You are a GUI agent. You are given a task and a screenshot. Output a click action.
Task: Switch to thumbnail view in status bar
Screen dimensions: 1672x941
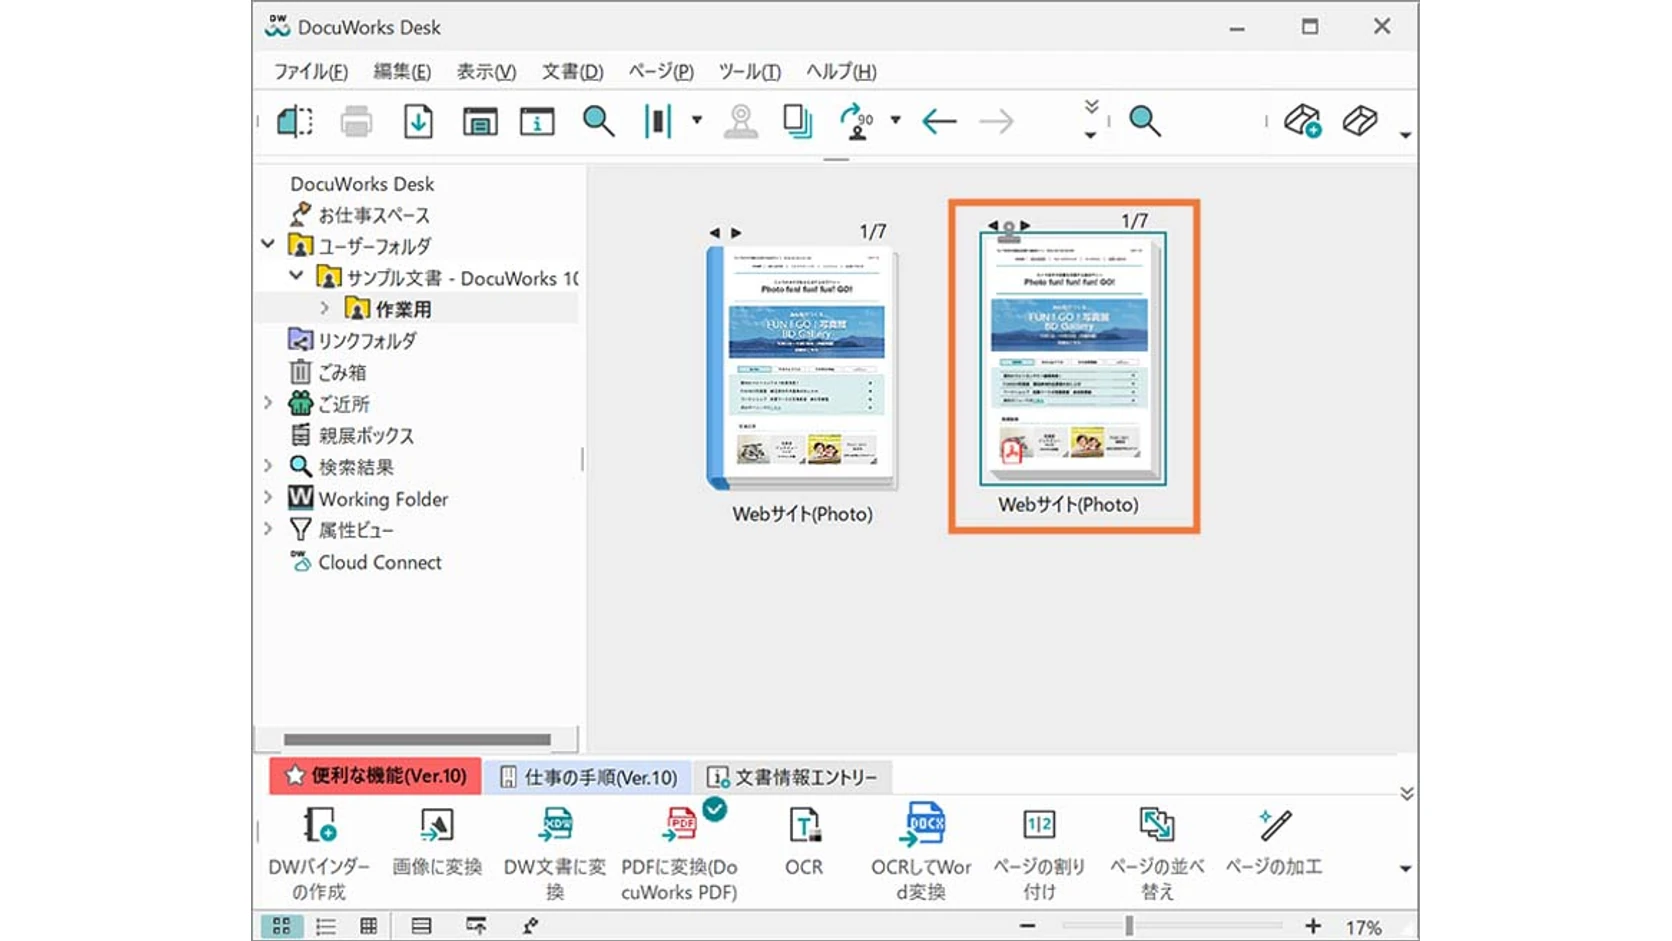281,926
